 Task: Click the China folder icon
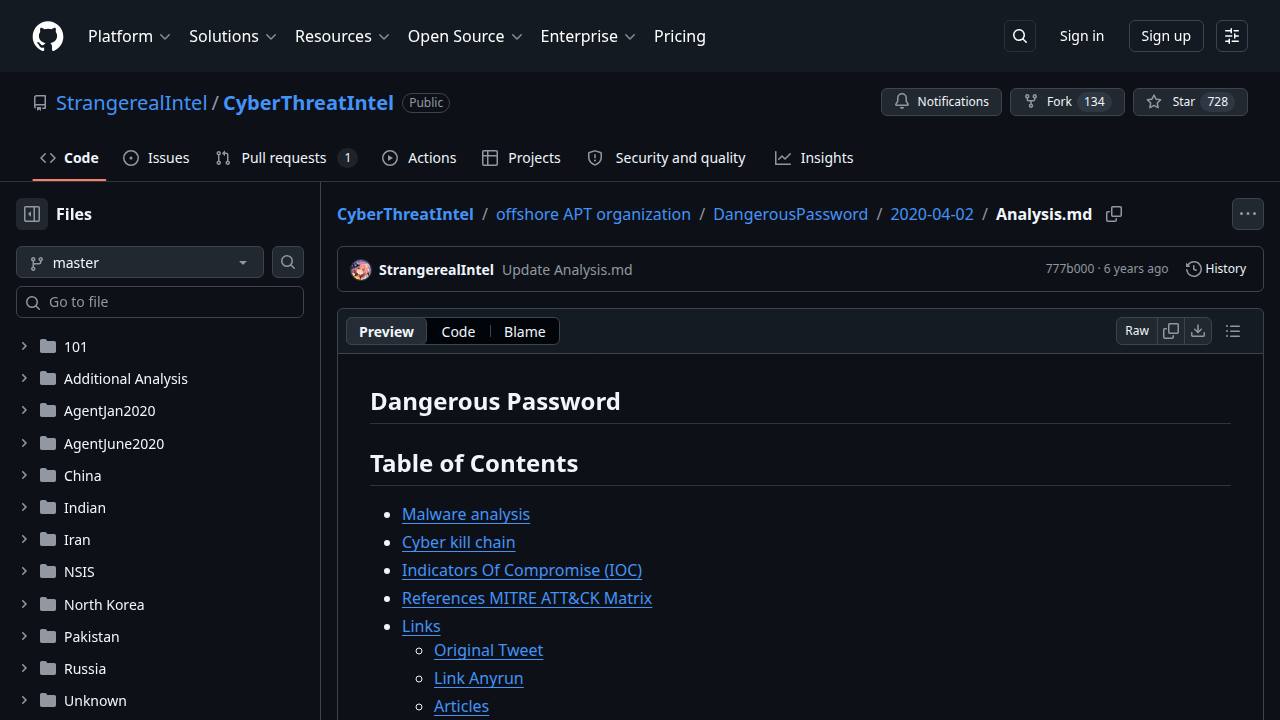pyautogui.click(x=48, y=475)
